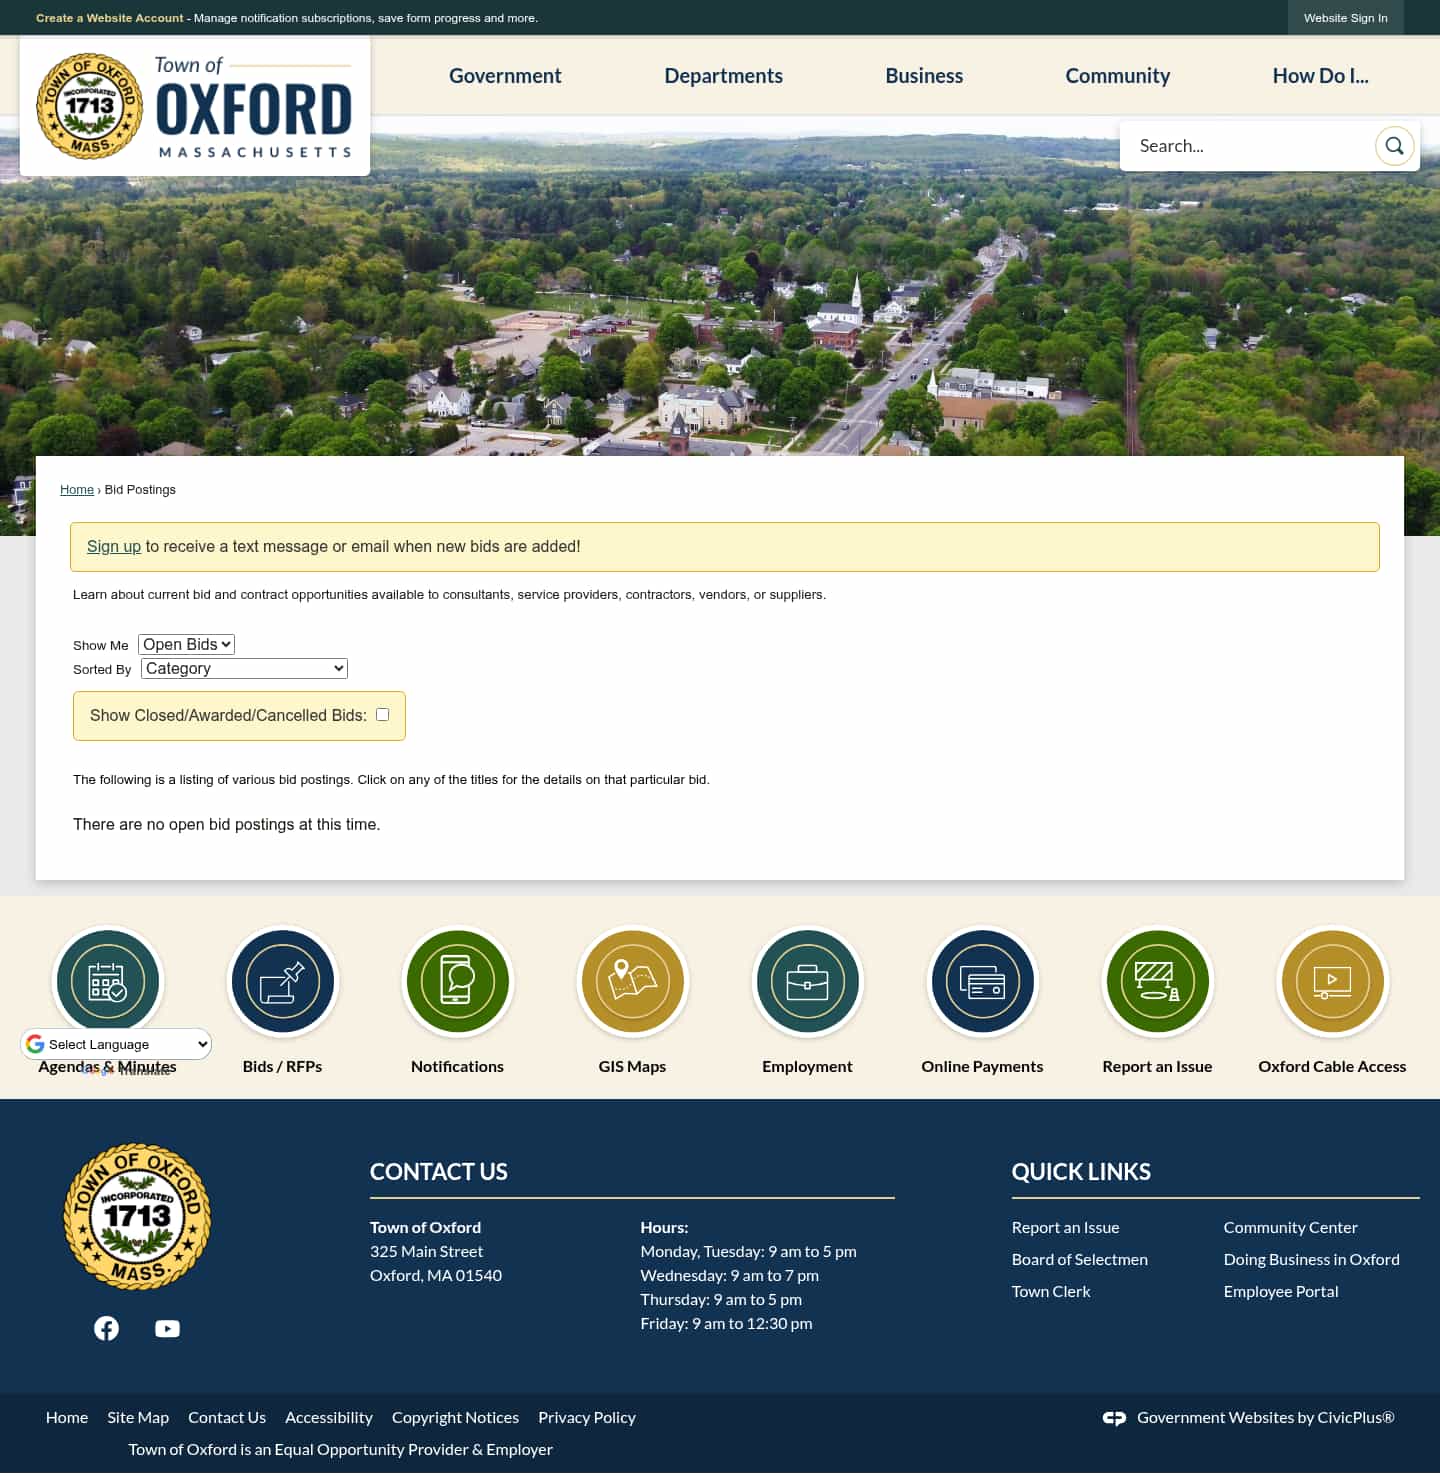Click the Facebook icon in the footer
This screenshot has height=1476, width=1440.
(106, 1328)
